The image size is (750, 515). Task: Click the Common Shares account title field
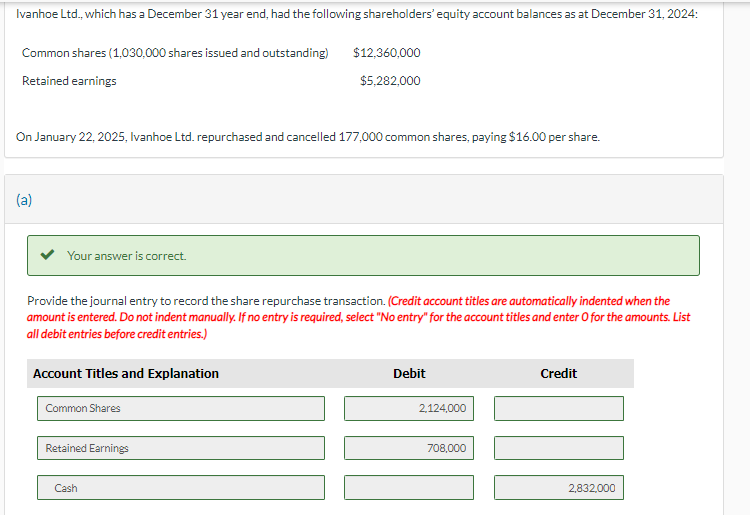pos(181,408)
